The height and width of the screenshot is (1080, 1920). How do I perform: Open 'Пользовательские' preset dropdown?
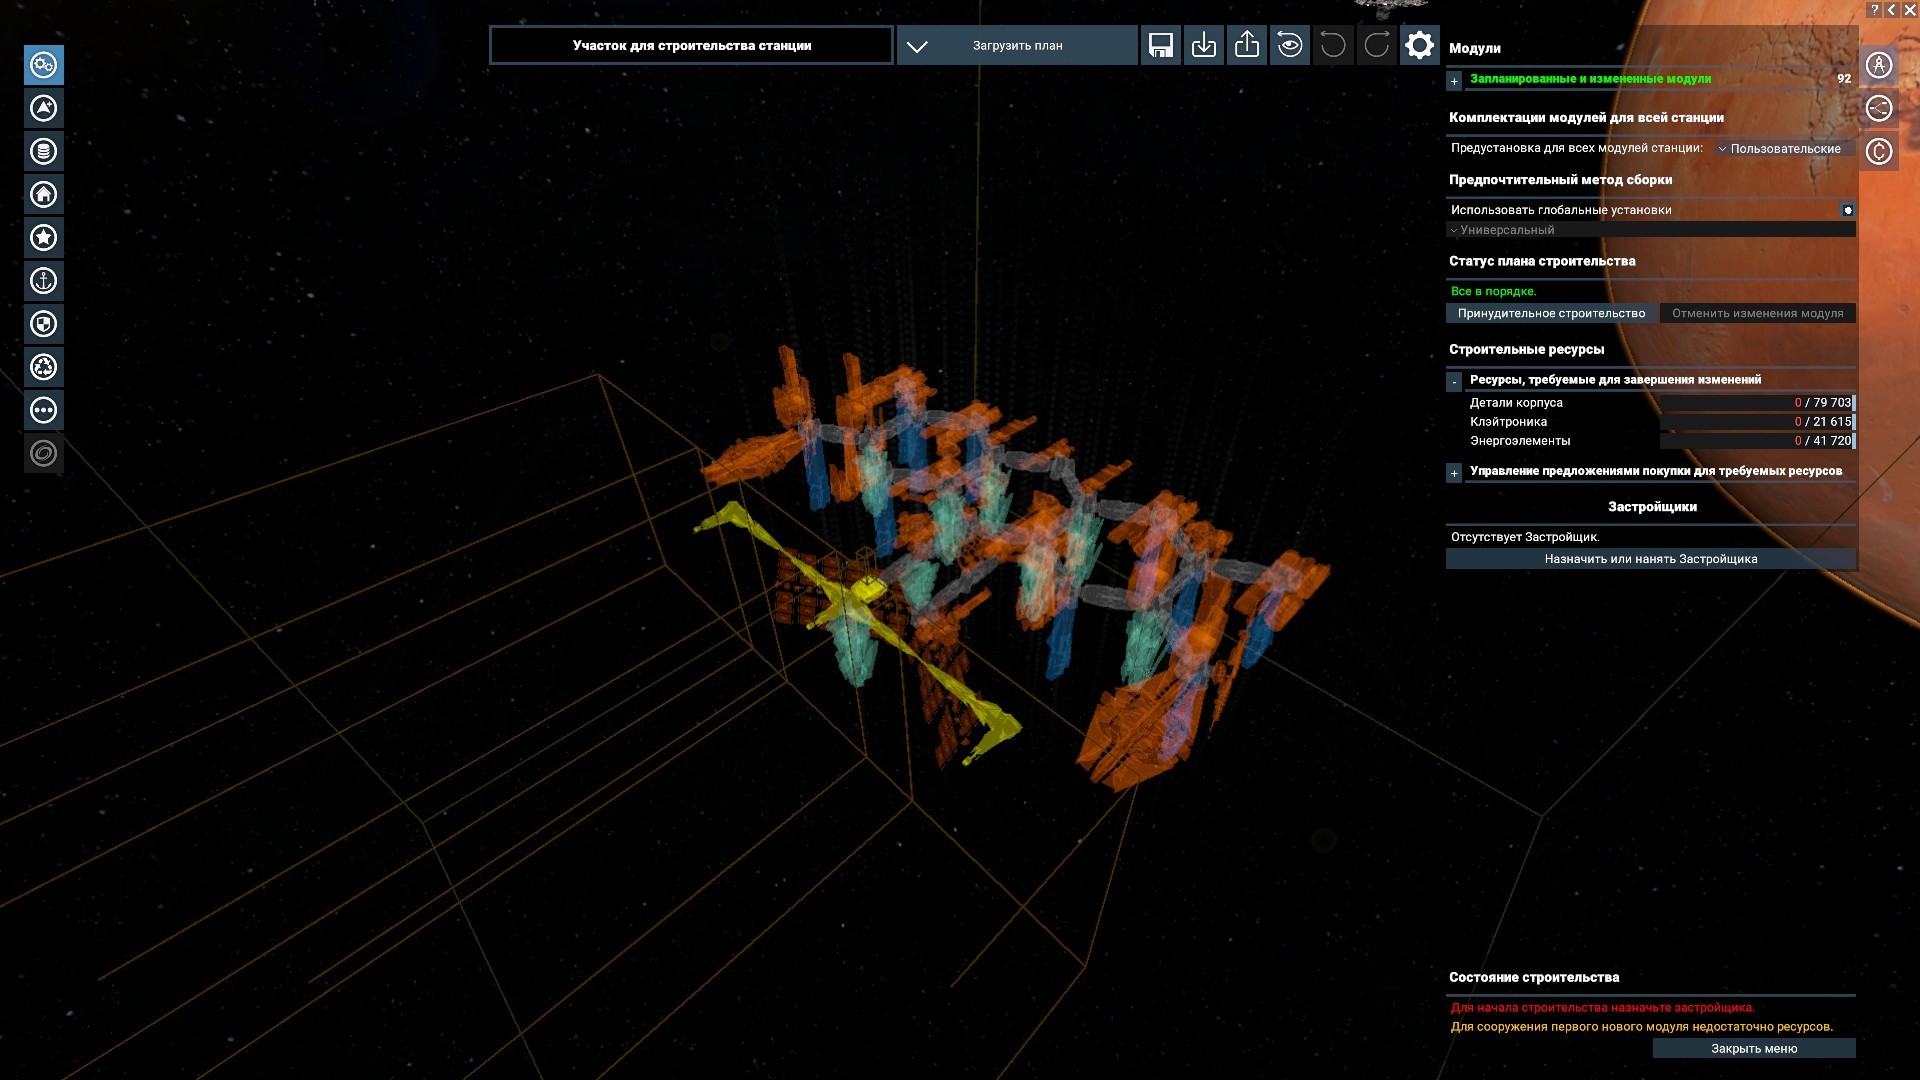click(x=1784, y=149)
